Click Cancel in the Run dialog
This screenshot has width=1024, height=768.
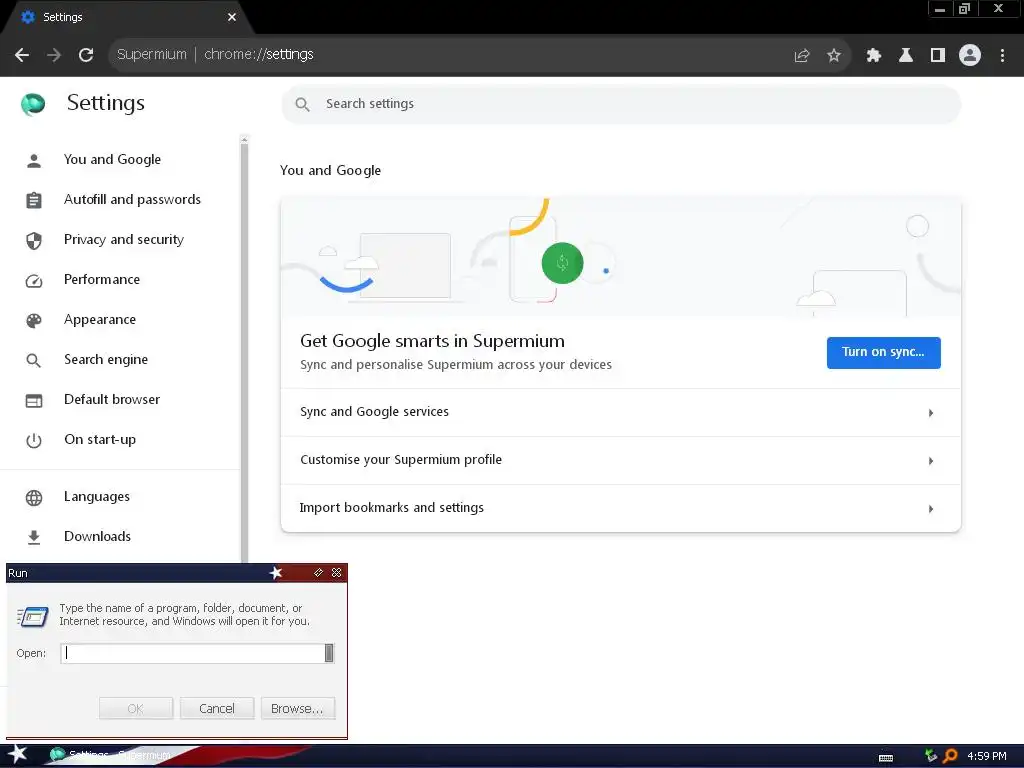point(217,709)
